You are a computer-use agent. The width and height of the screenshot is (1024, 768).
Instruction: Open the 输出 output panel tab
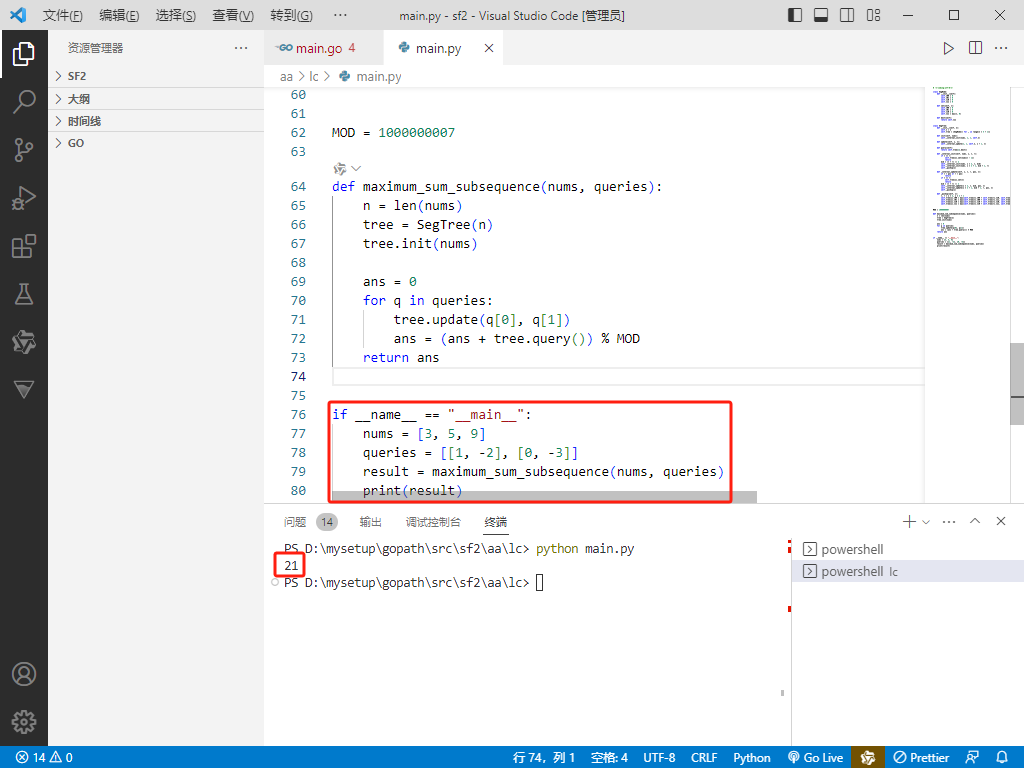coord(370,521)
